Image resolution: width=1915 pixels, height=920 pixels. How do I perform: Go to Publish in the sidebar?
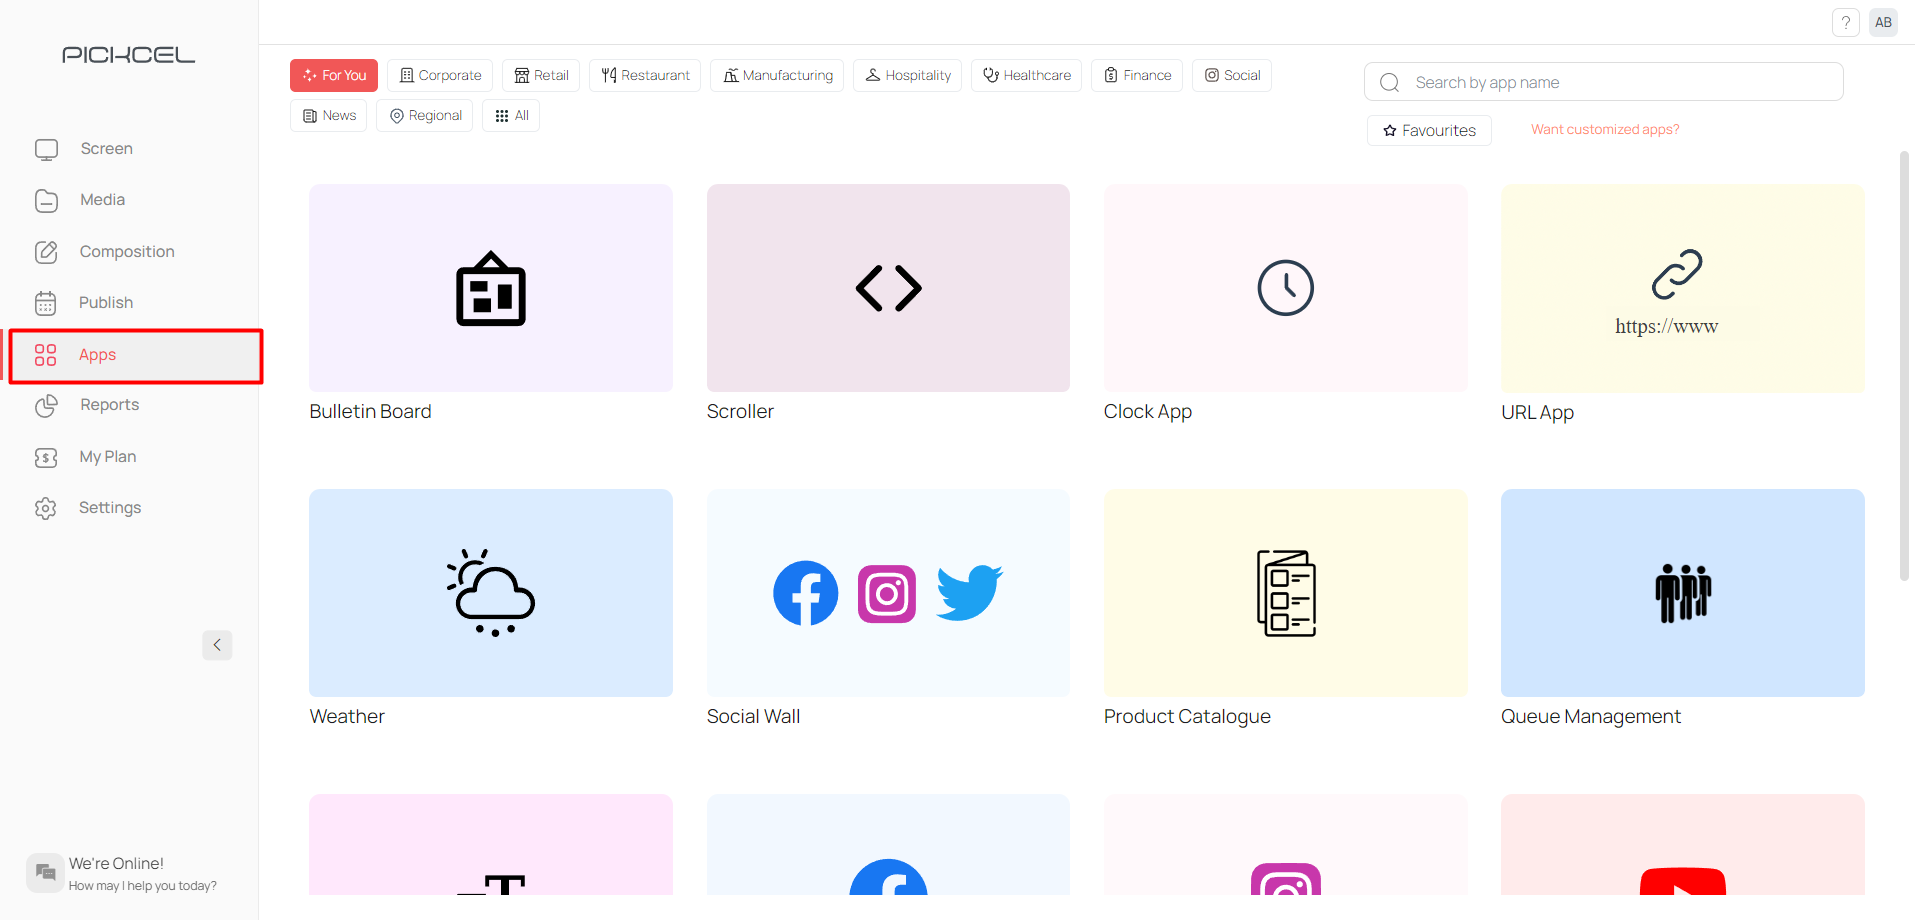106,303
